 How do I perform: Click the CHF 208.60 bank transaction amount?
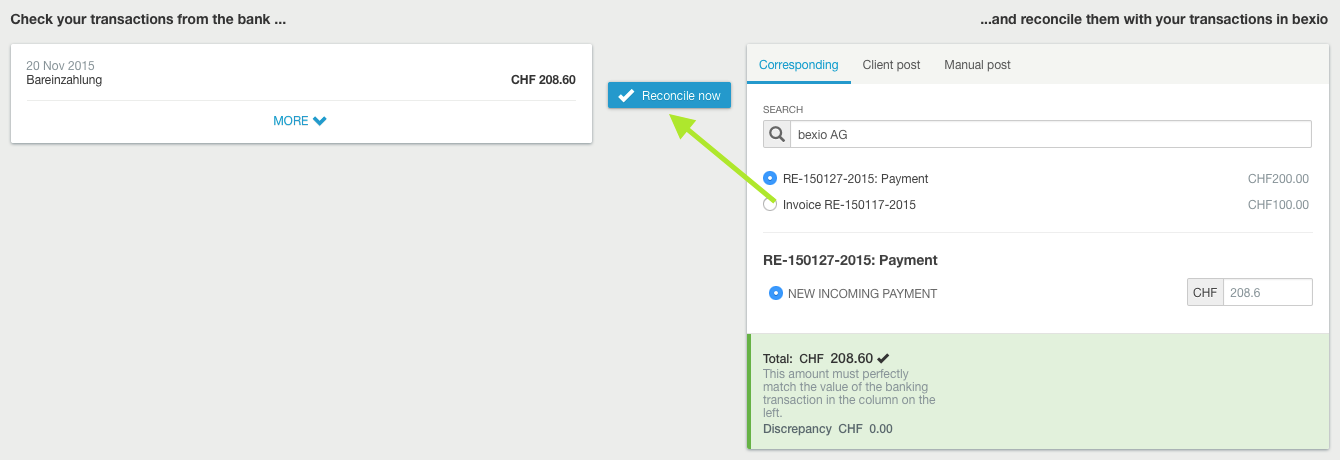[542, 80]
